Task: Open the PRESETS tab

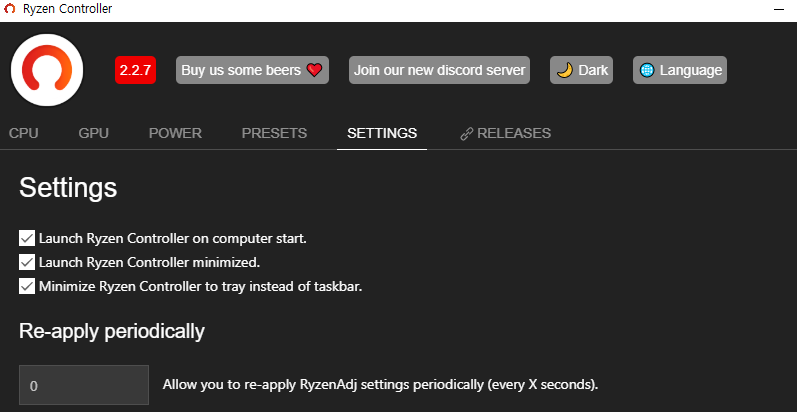Action: (x=274, y=133)
